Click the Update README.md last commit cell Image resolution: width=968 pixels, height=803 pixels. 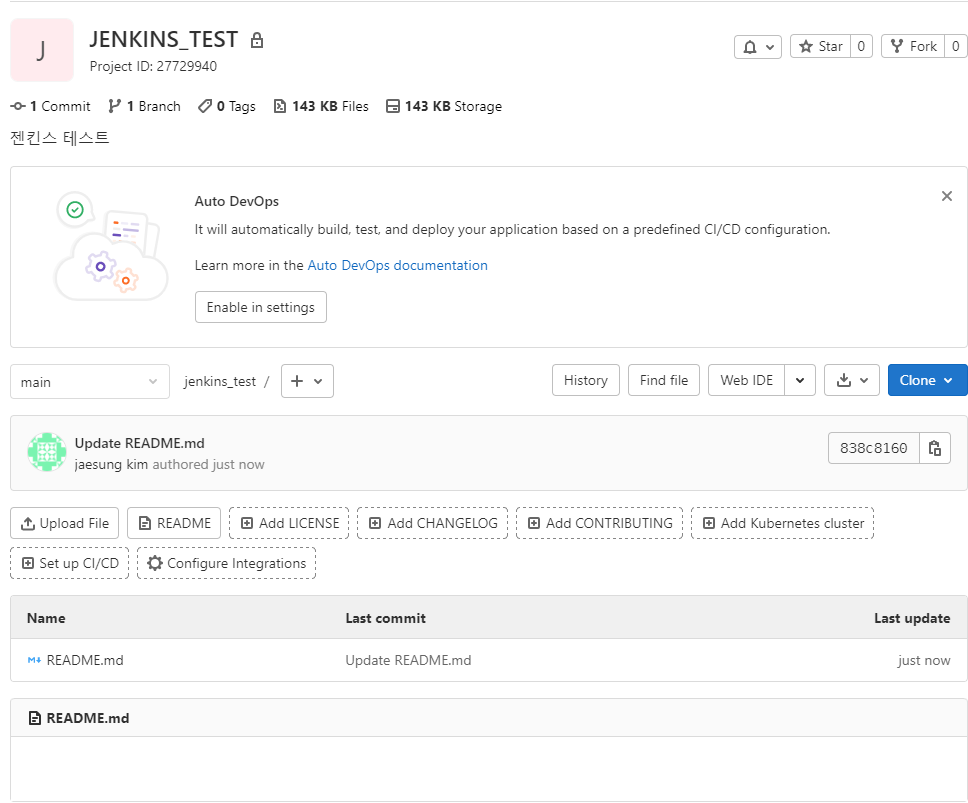click(408, 660)
